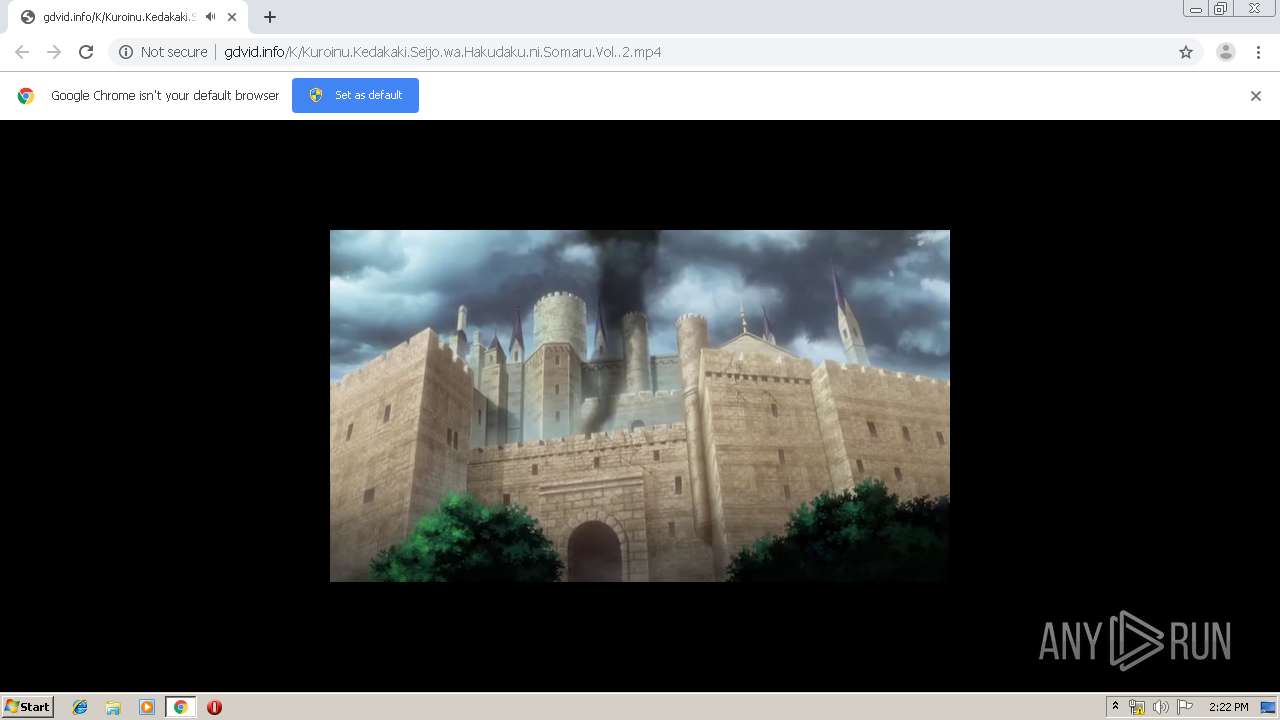
Task: Mute tab via speaker icon
Action: click(210, 17)
